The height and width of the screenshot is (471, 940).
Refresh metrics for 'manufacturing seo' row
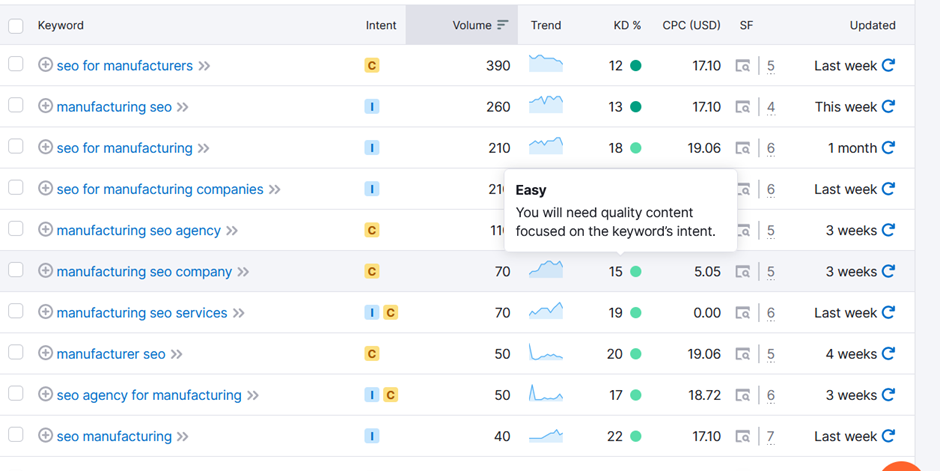coord(888,107)
